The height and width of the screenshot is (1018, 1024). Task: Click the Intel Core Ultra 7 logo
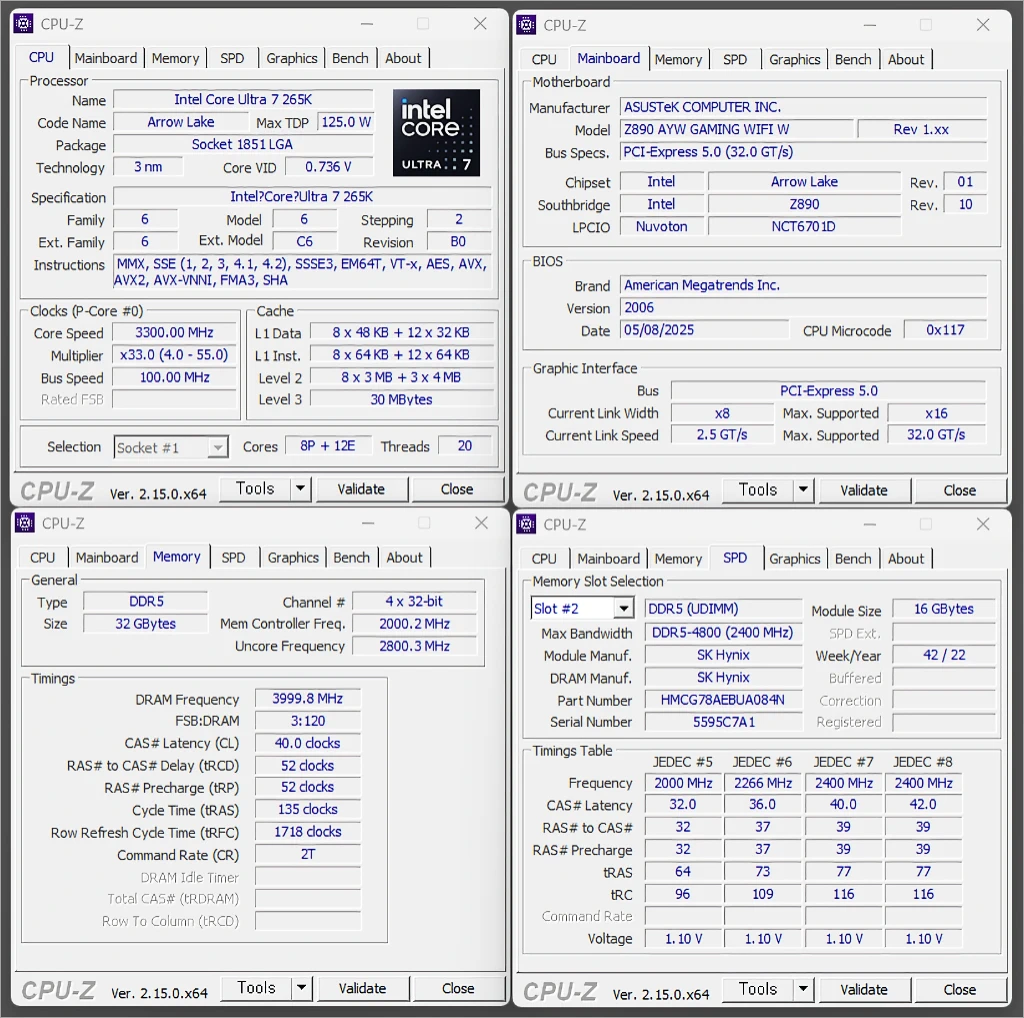[x=436, y=133]
